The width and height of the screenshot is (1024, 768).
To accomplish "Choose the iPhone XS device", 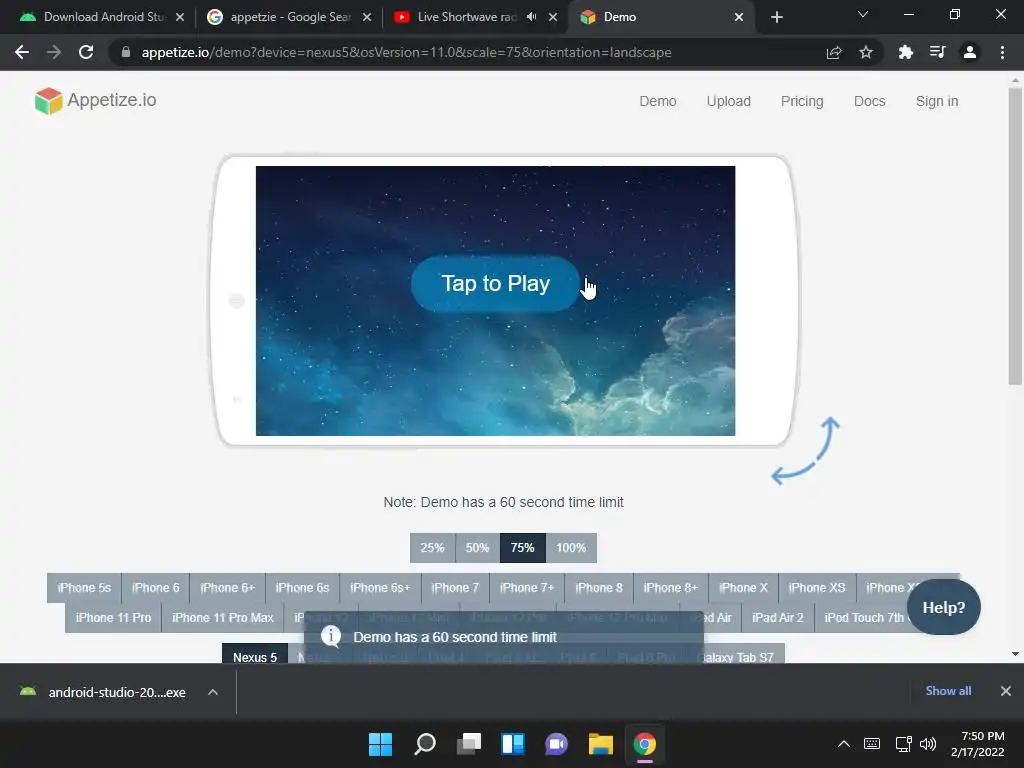I will click(817, 588).
